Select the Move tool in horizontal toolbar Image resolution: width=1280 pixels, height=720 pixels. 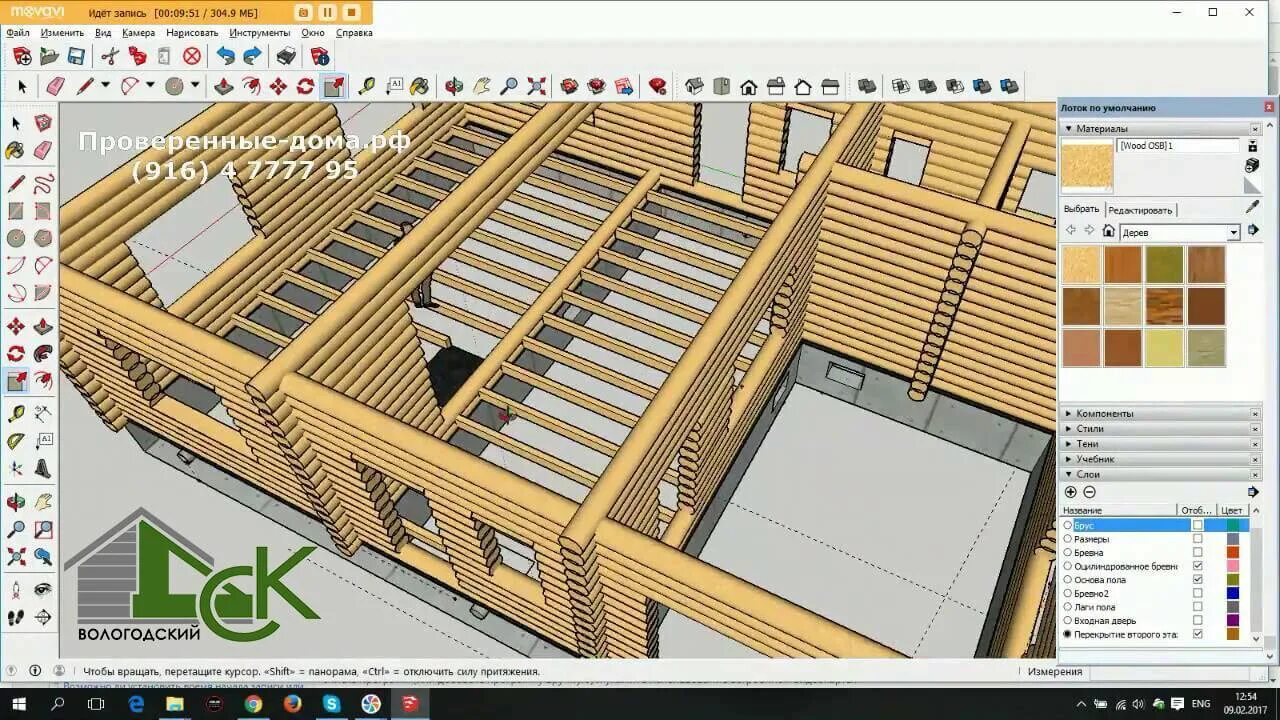click(x=278, y=86)
